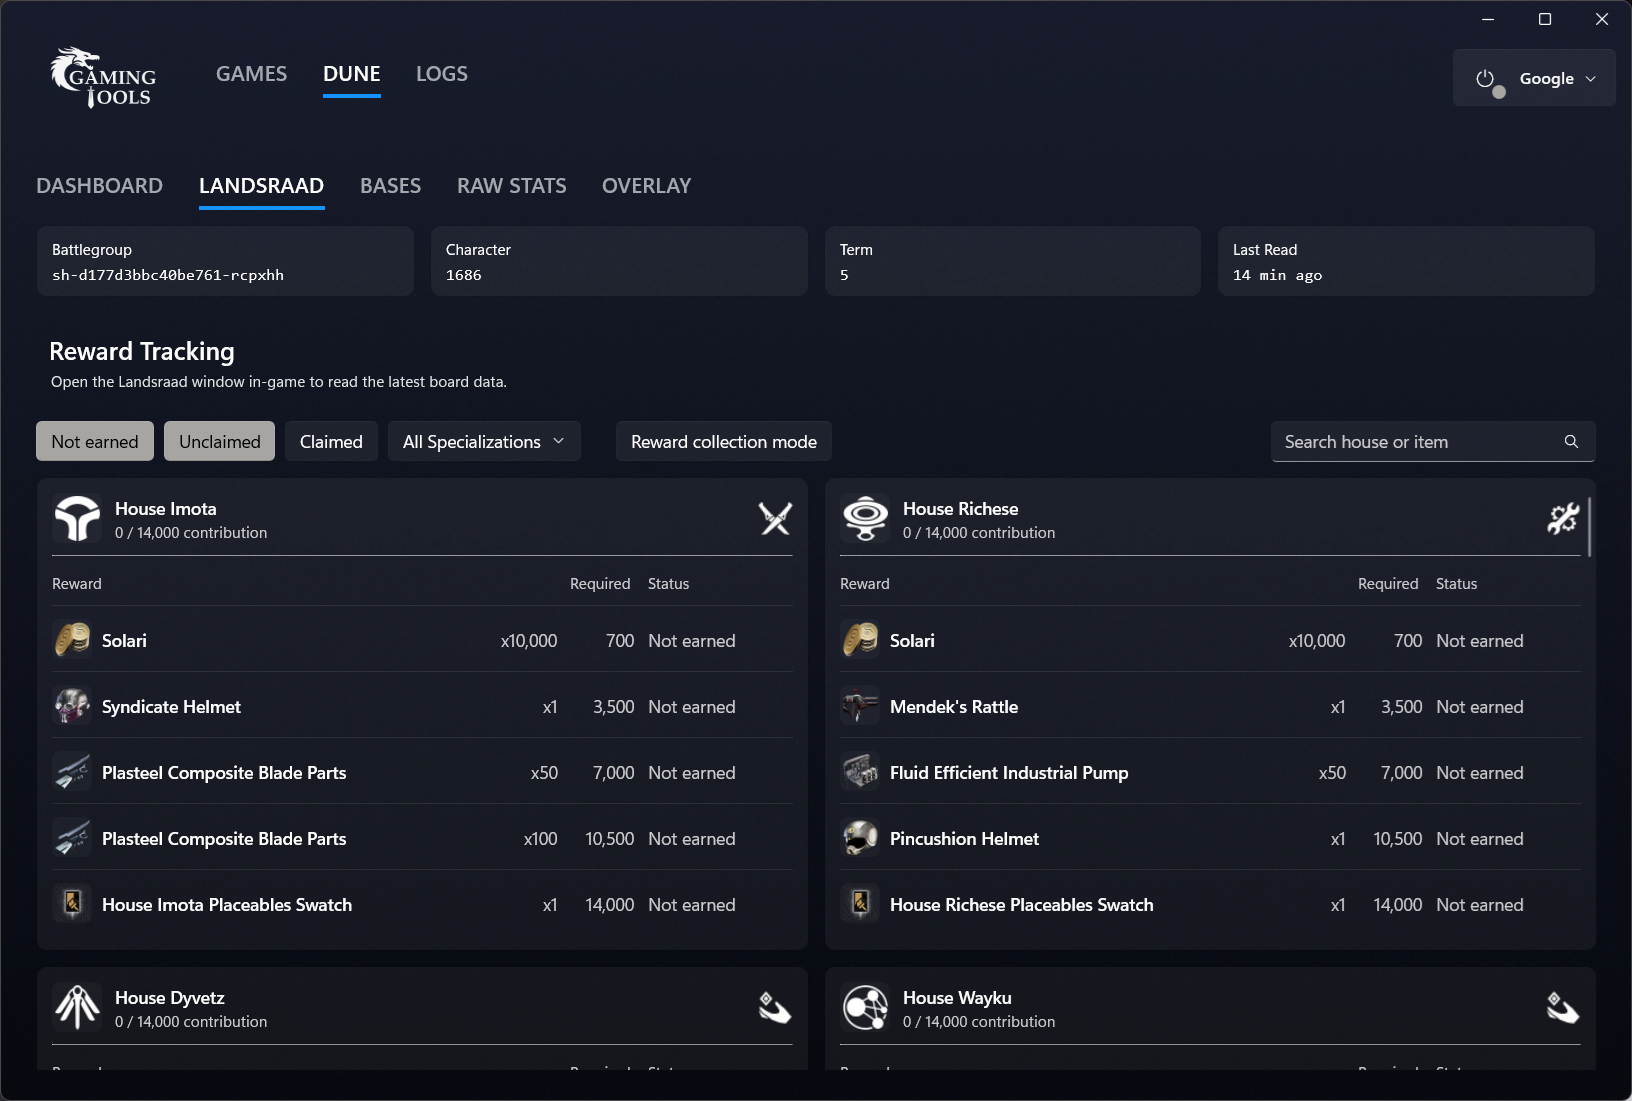Image resolution: width=1632 pixels, height=1101 pixels.
Task: Select the LANDSRAAD tab
Action: 261,186
